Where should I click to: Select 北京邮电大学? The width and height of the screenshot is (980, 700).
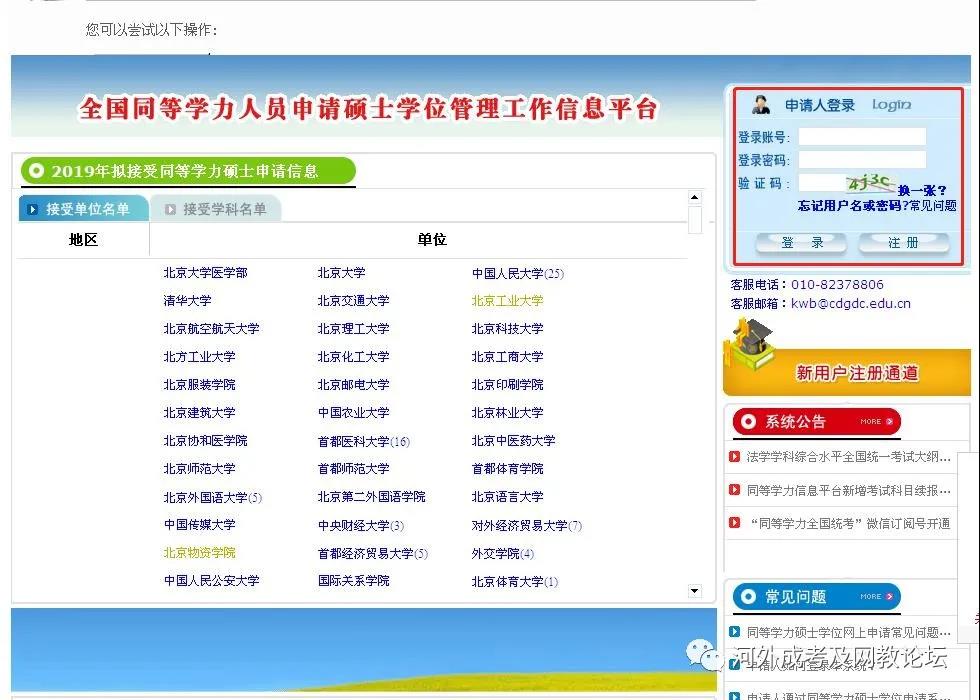click(353, 385)
